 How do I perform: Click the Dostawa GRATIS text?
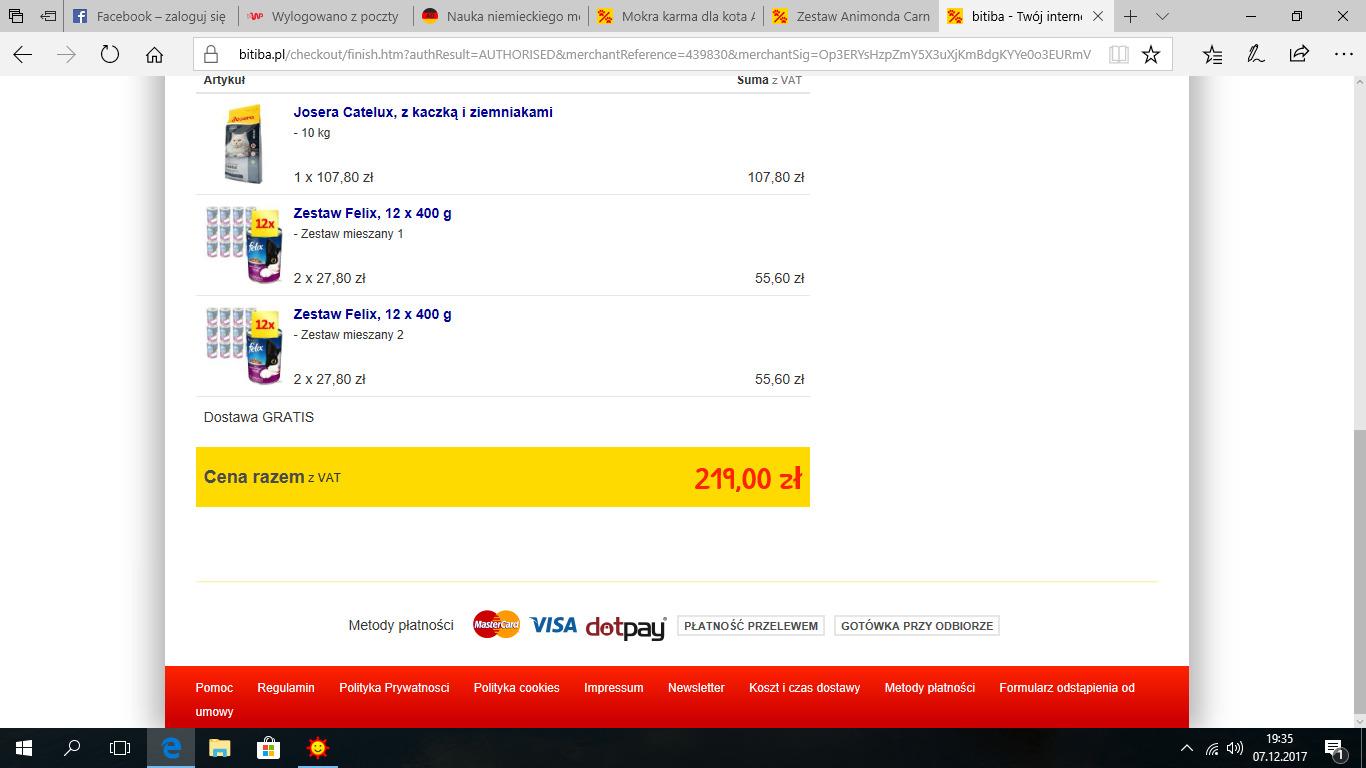(259, 417)
